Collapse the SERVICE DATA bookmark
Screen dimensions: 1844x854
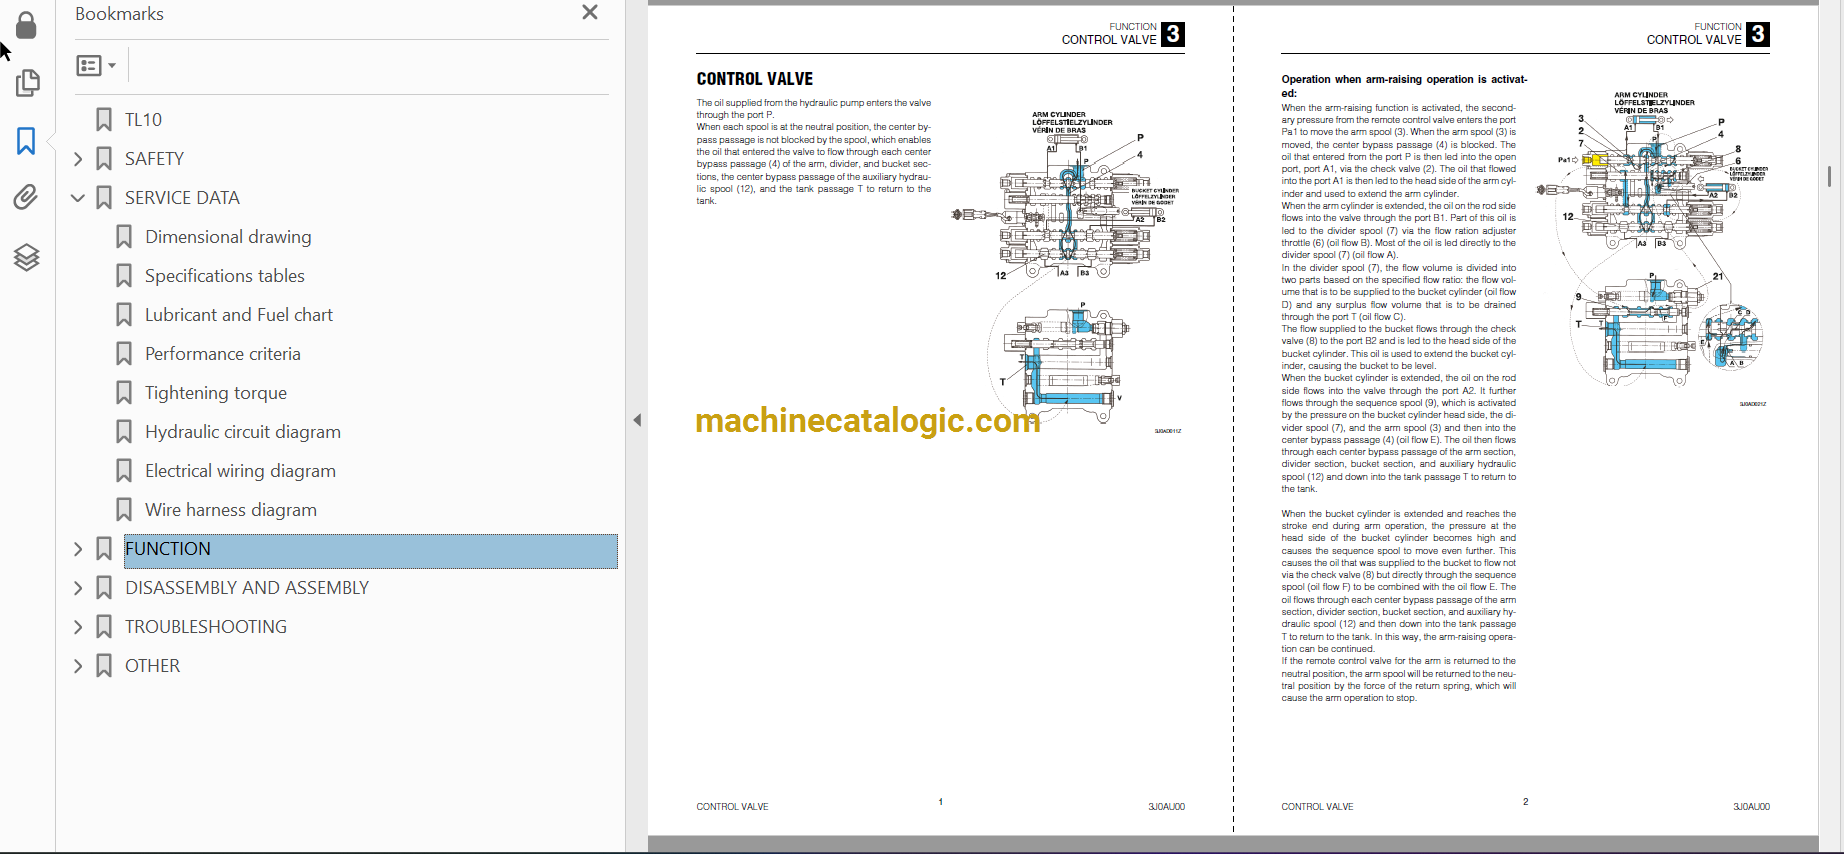click(78, 198)
